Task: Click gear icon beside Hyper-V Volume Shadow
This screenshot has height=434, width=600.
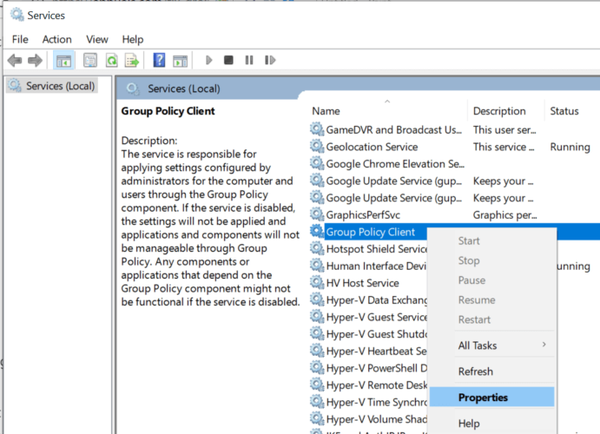Action: coord(317,419)
